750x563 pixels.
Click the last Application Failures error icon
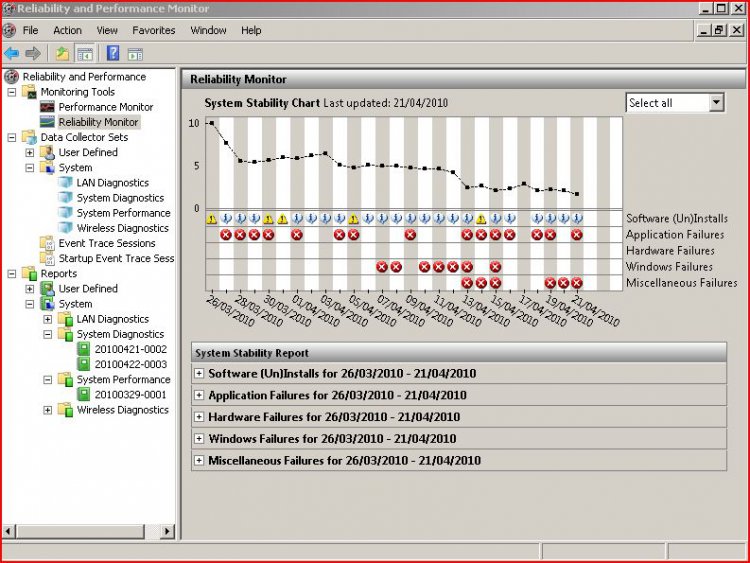577,235
